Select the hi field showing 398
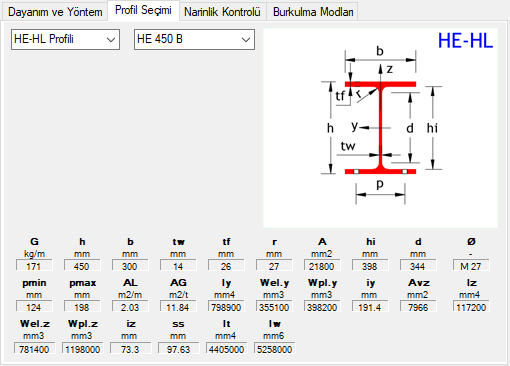This screenshot has width=510, height=366. (370, 266)
